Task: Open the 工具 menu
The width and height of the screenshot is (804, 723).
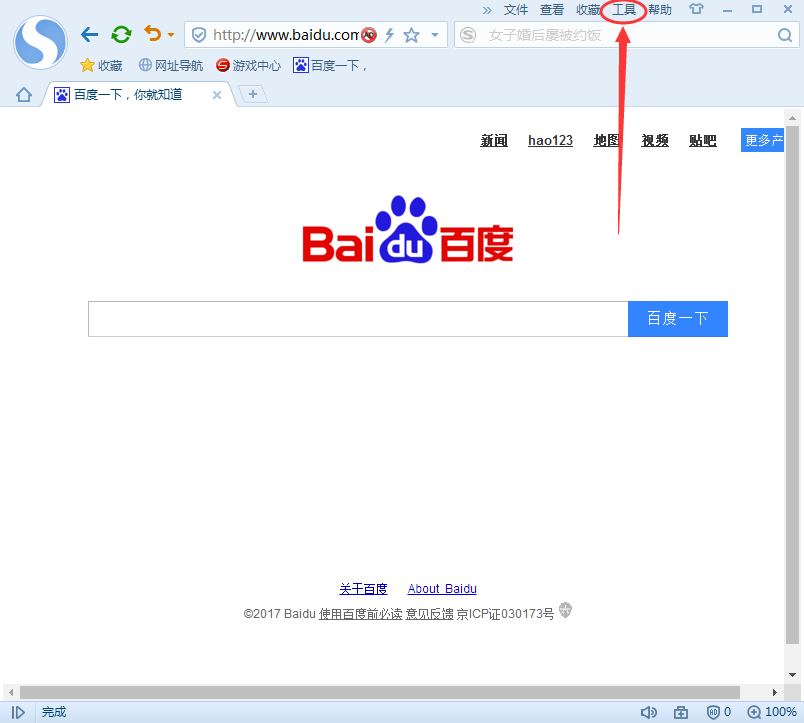Action: pos(622,10)
